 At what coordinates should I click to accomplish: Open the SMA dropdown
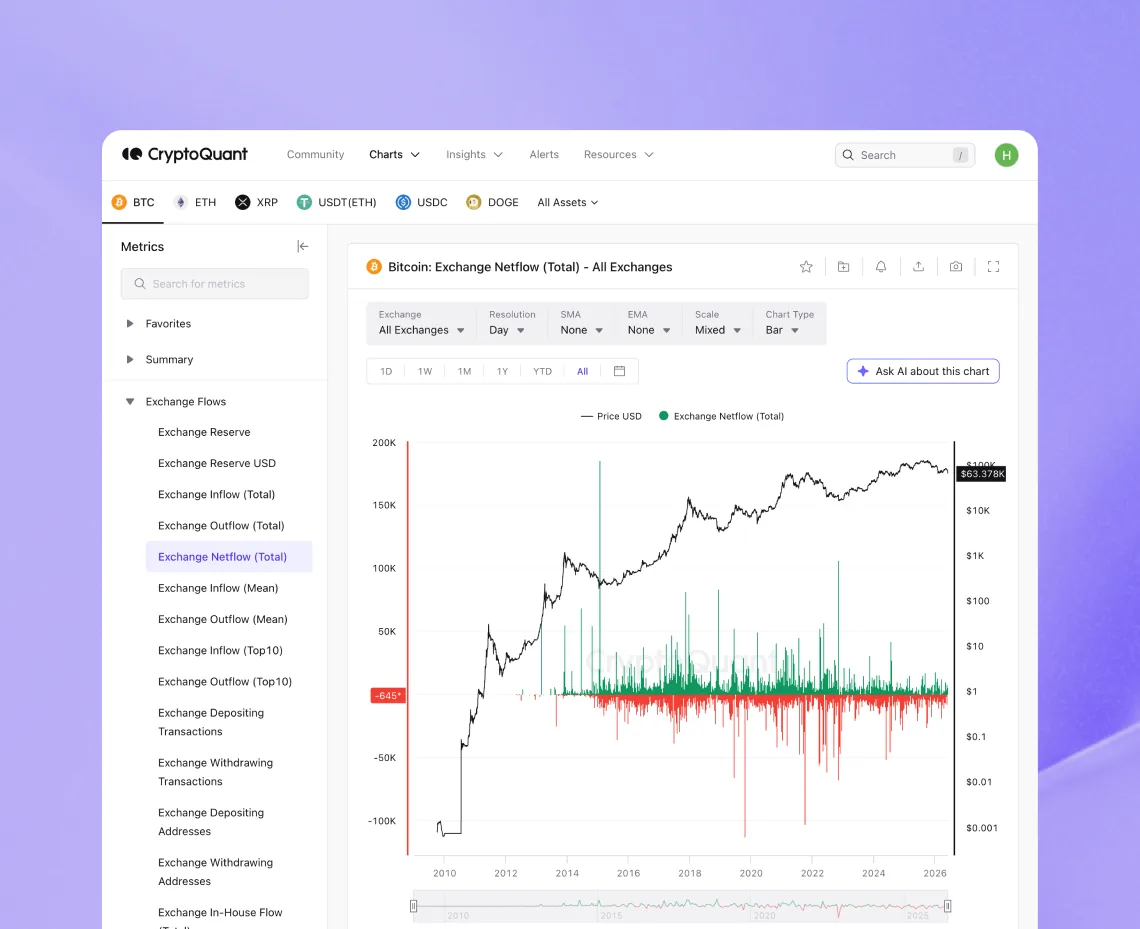point(582,323)
